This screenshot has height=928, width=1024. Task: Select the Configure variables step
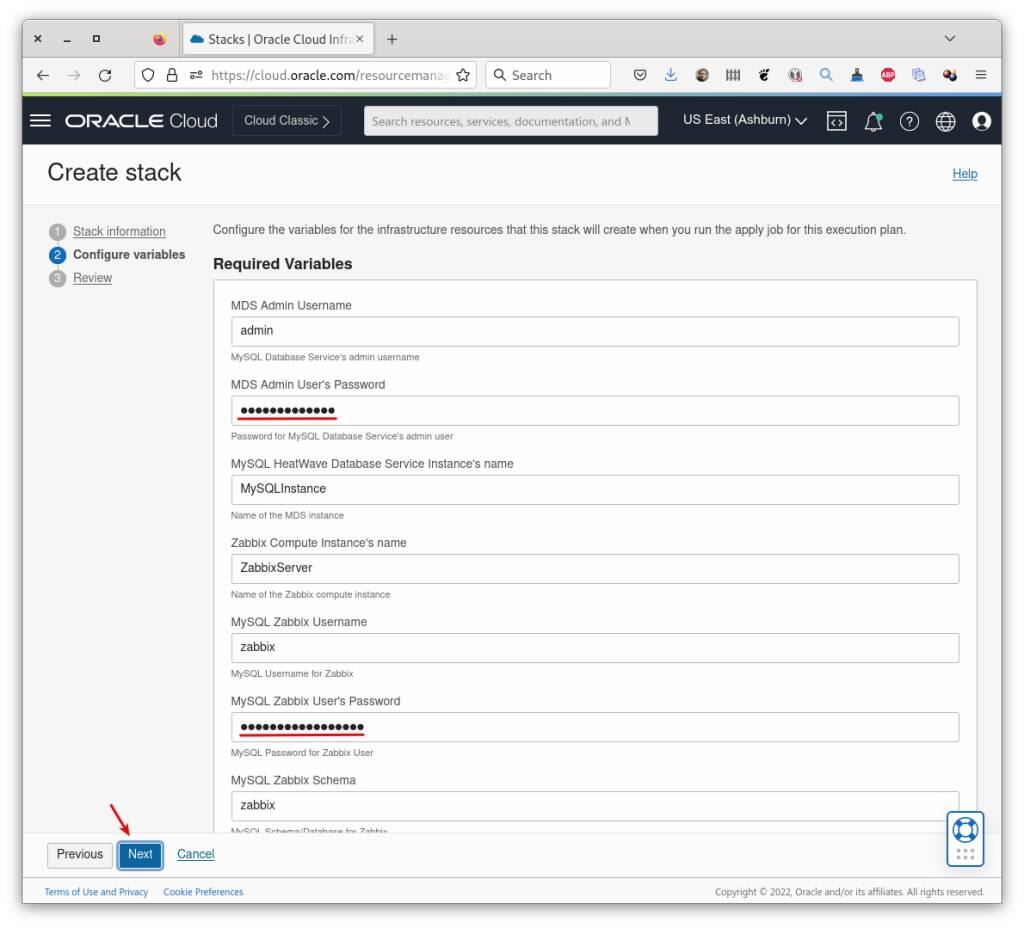[129, 255]
